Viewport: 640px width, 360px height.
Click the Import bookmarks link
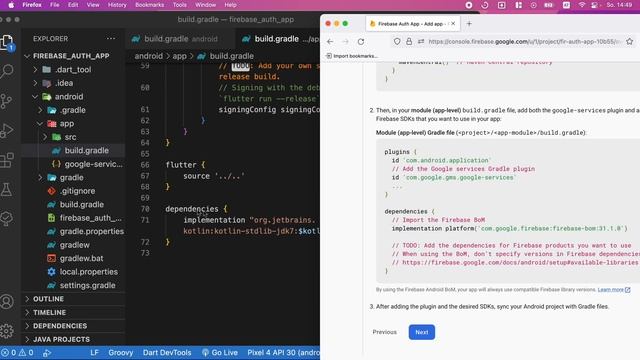point(352,56)
